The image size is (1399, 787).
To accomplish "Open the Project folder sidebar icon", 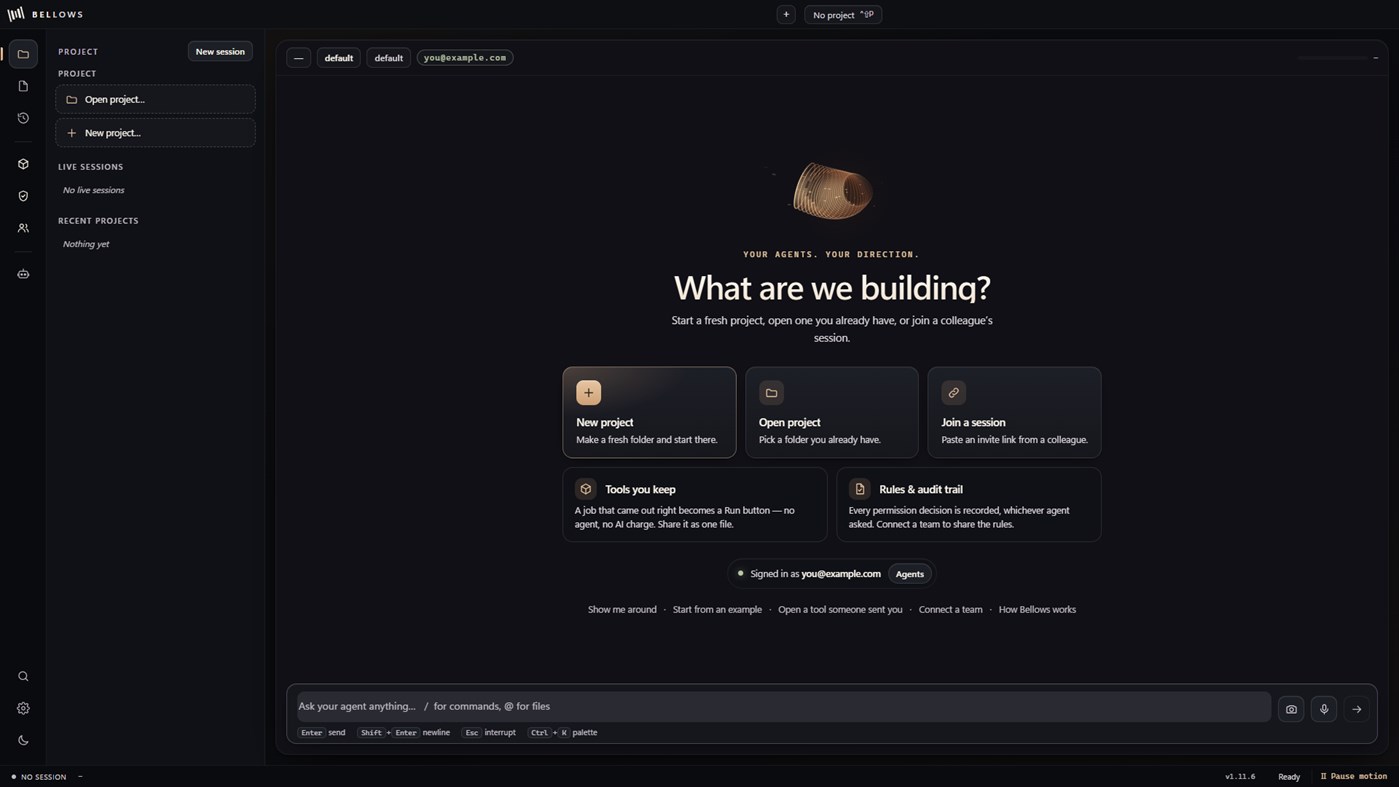I will point(23,54).
